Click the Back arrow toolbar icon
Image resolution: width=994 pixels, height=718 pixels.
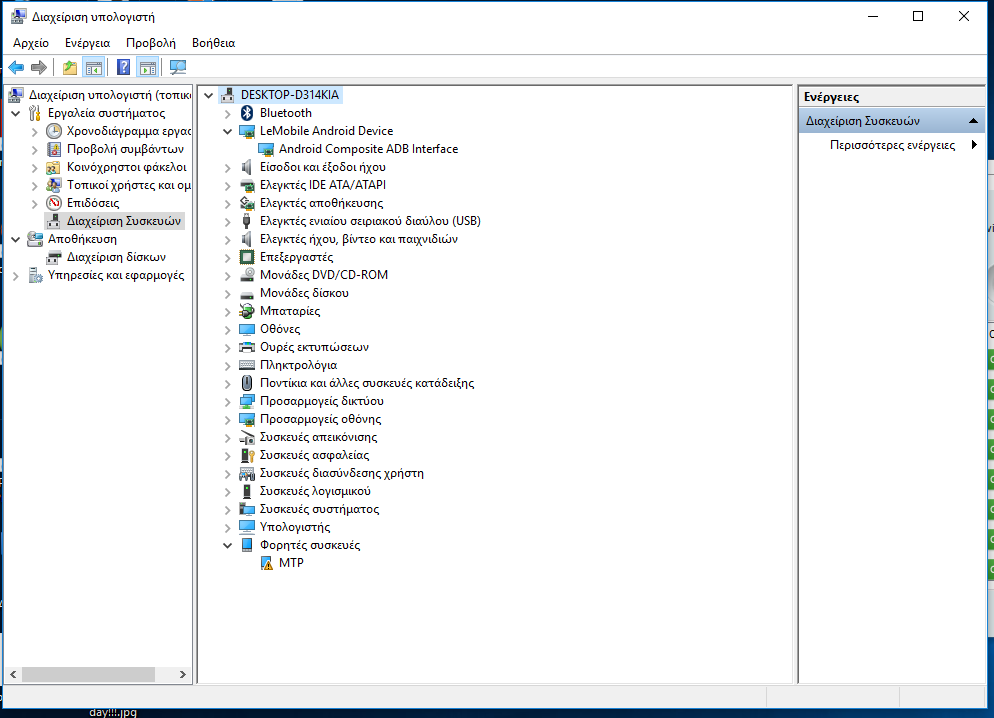pyautogui.click(x=16, y=67)
